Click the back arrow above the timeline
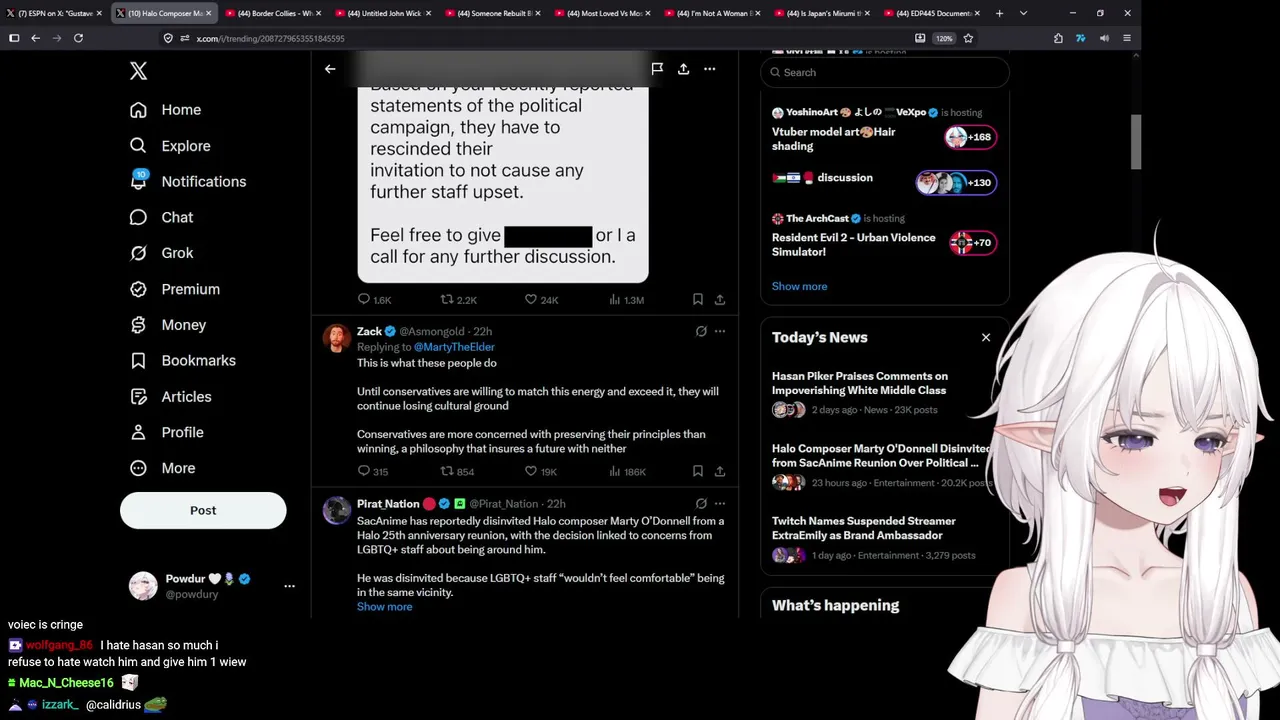The width and height of the screenshot is (1280, 720). click(x=330, y=69)
